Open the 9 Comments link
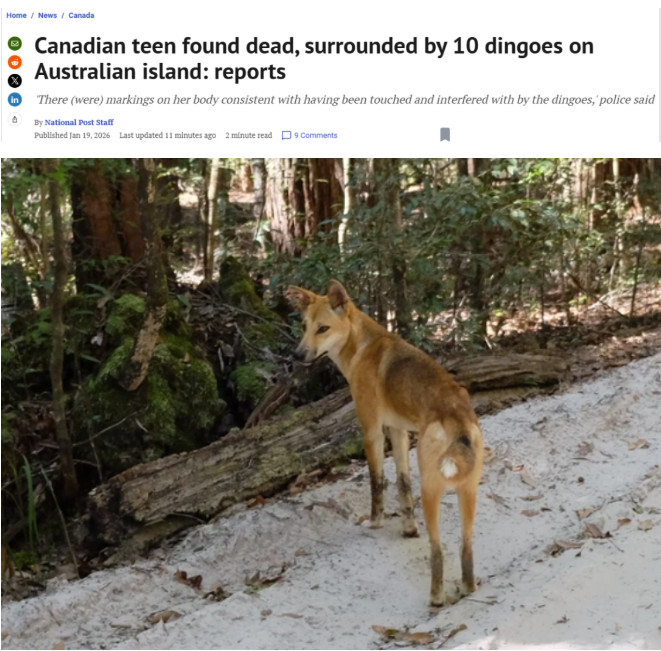 point(316,135)
